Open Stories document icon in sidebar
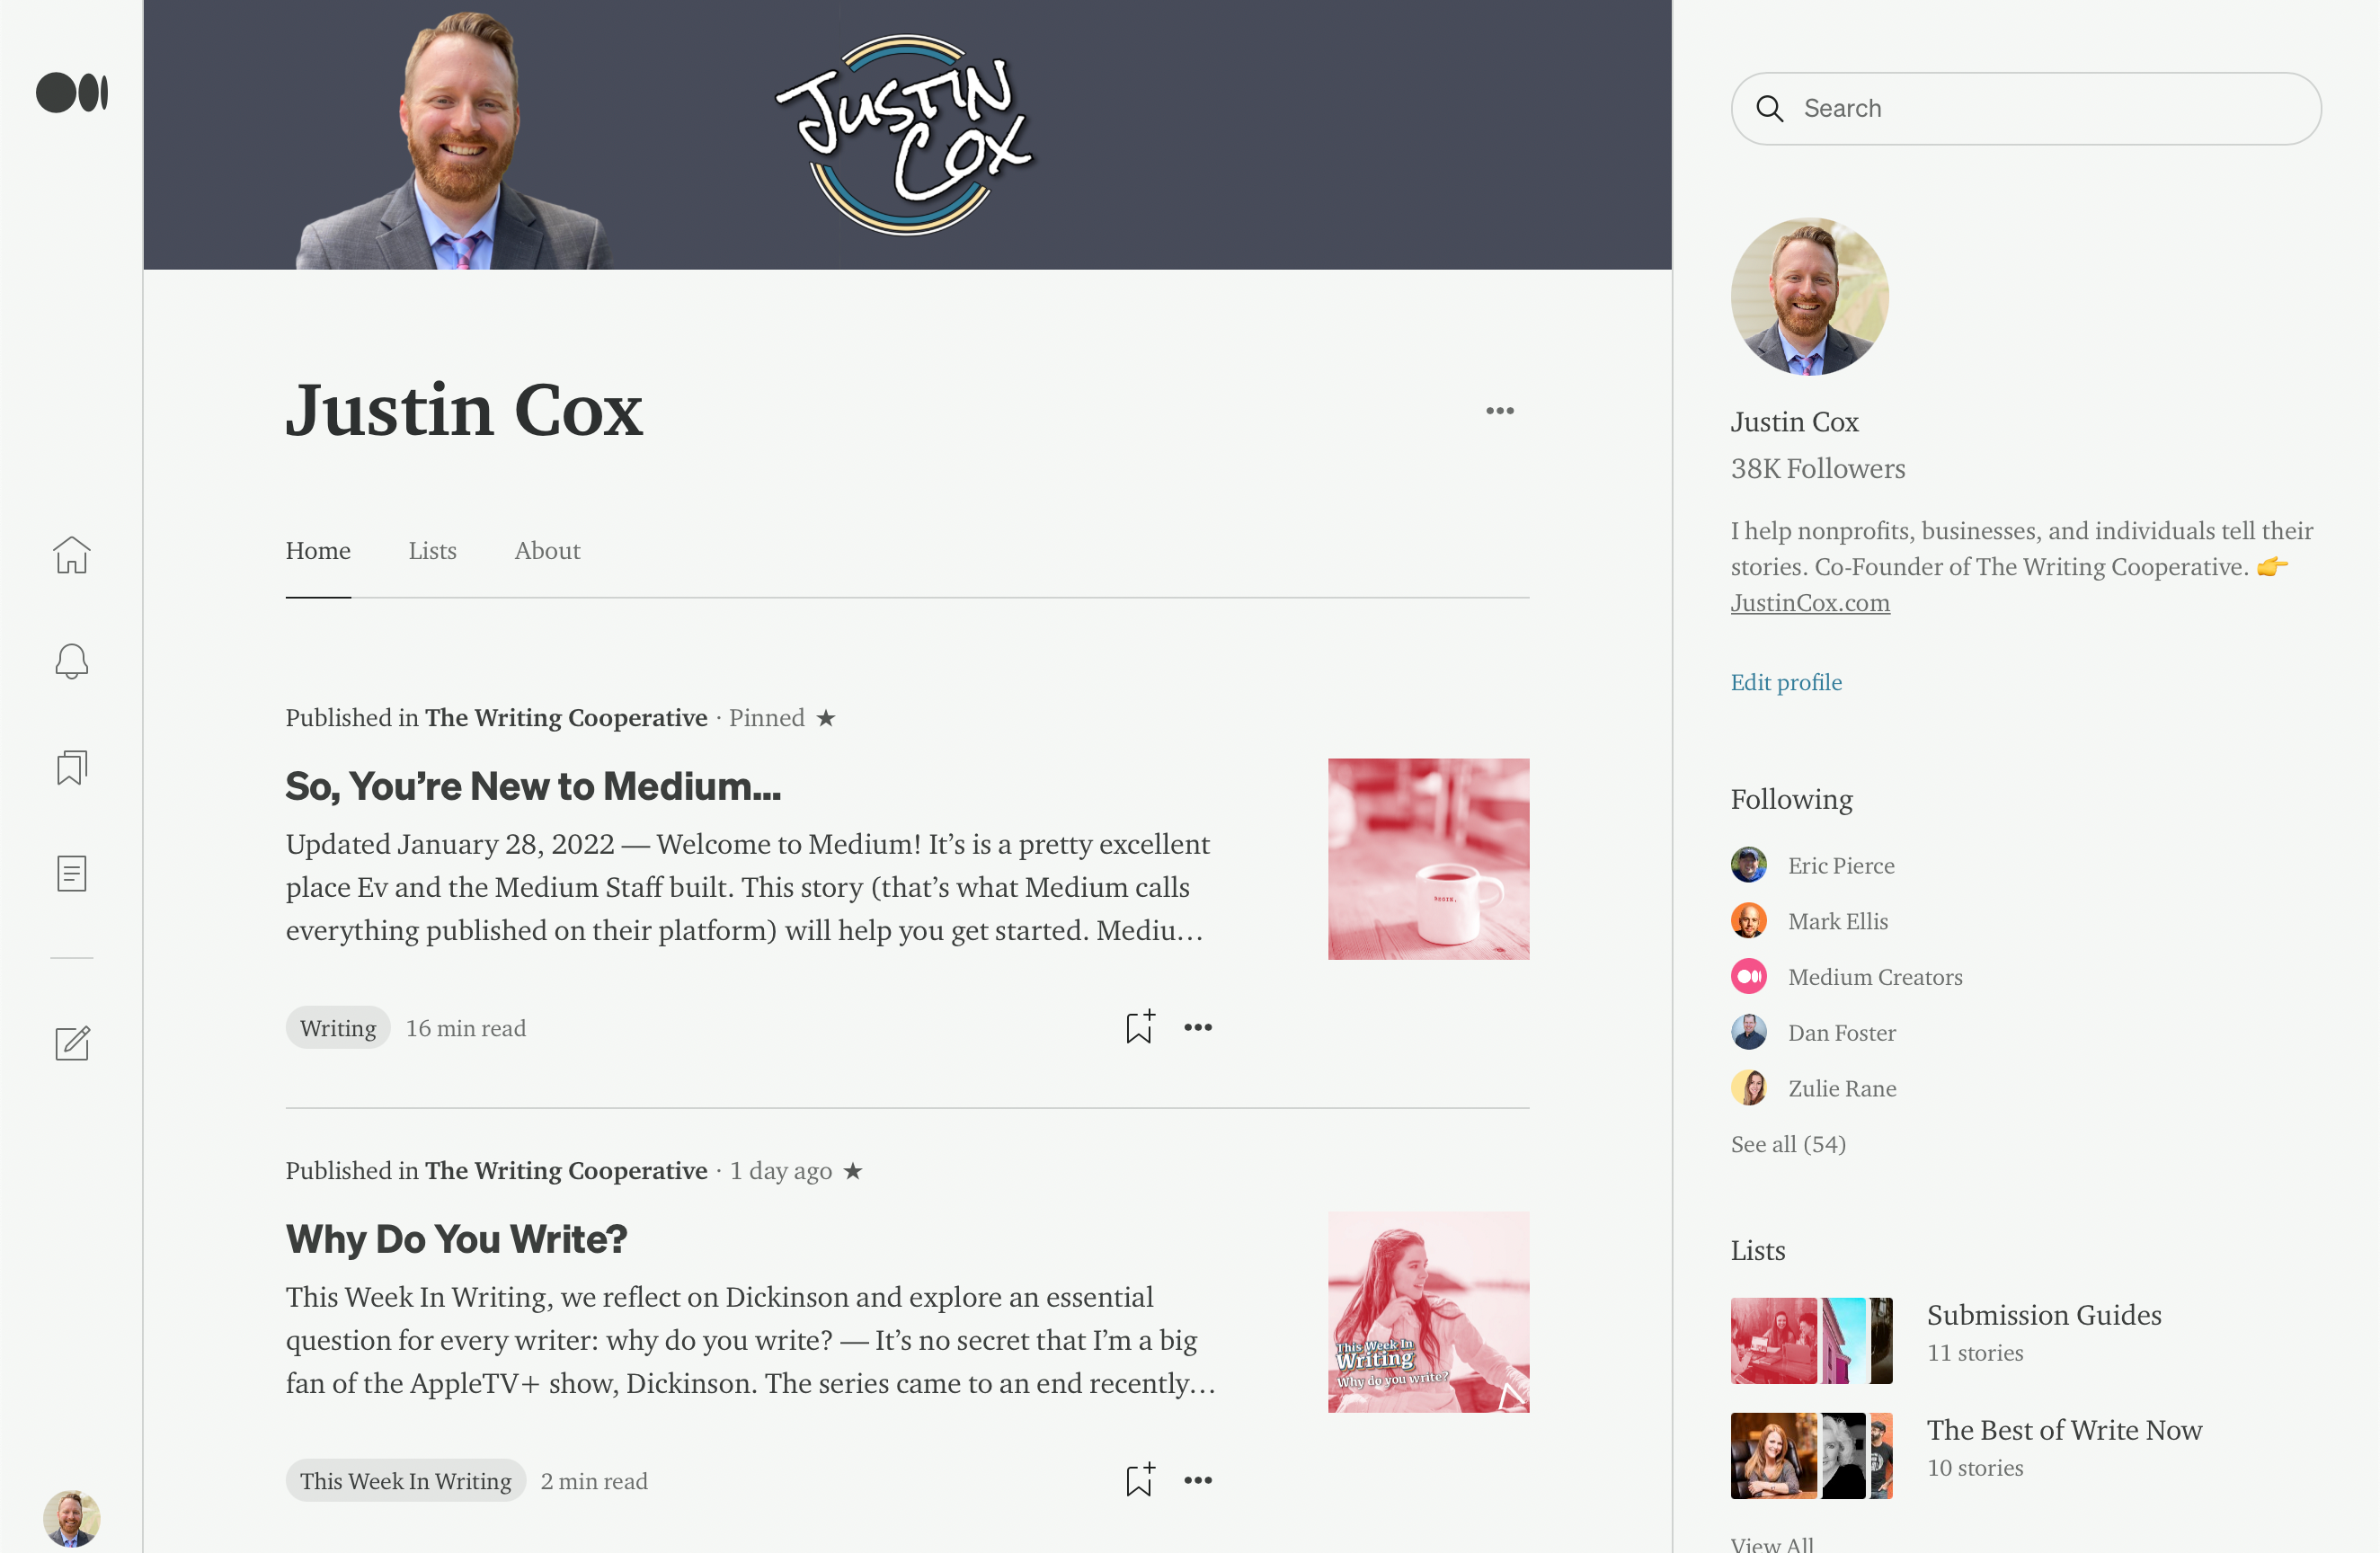2380x1553 pixels. 72,873
